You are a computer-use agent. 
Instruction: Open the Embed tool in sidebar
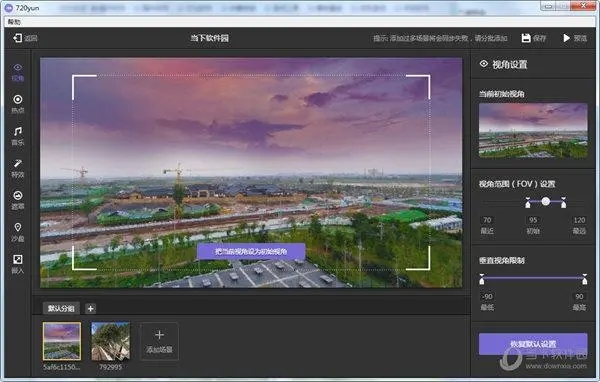(x=18, y=264)
